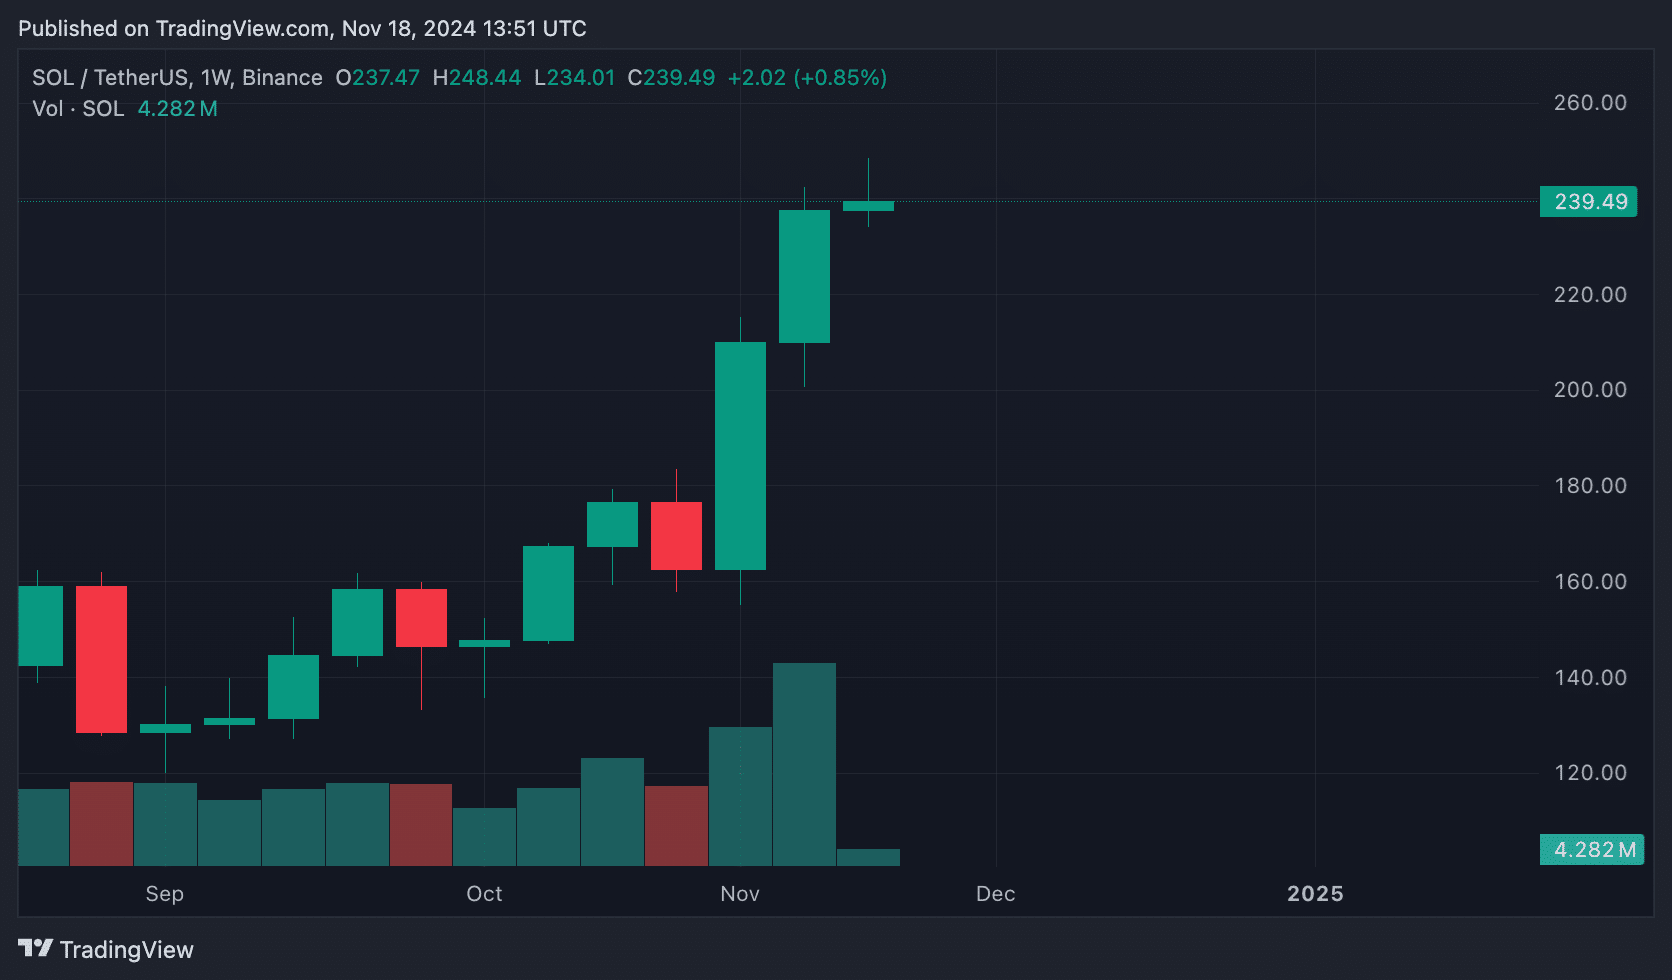Click the Oct label on time axis
Viewport: 1672px width, 980px height.
[x=484, y=894]
